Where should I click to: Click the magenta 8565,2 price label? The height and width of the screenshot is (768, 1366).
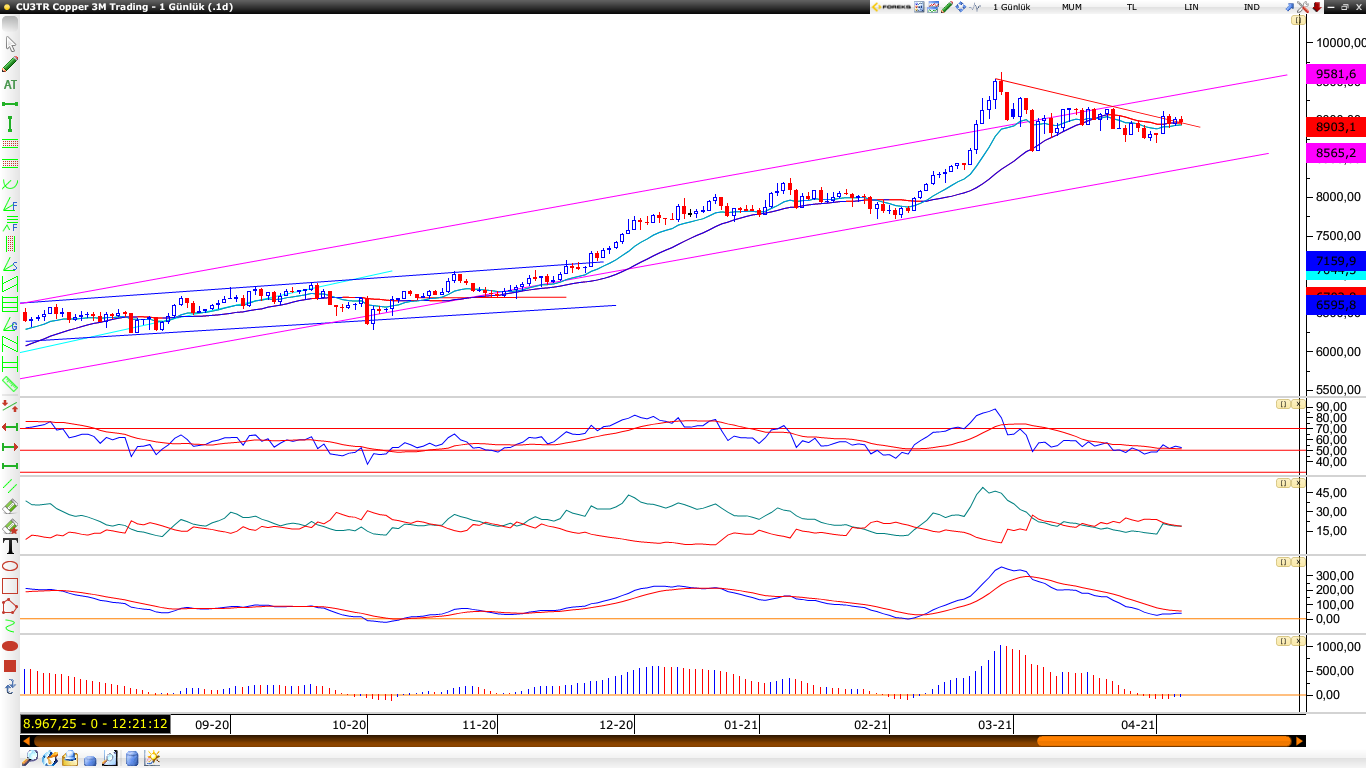(1336, 153)
